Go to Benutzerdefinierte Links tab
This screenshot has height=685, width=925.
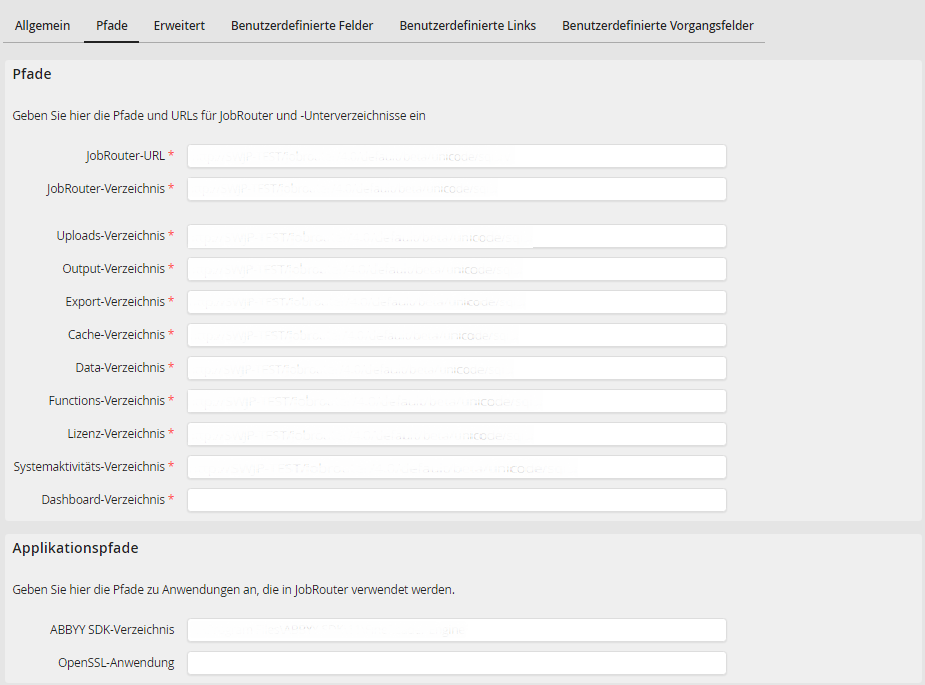467,25
